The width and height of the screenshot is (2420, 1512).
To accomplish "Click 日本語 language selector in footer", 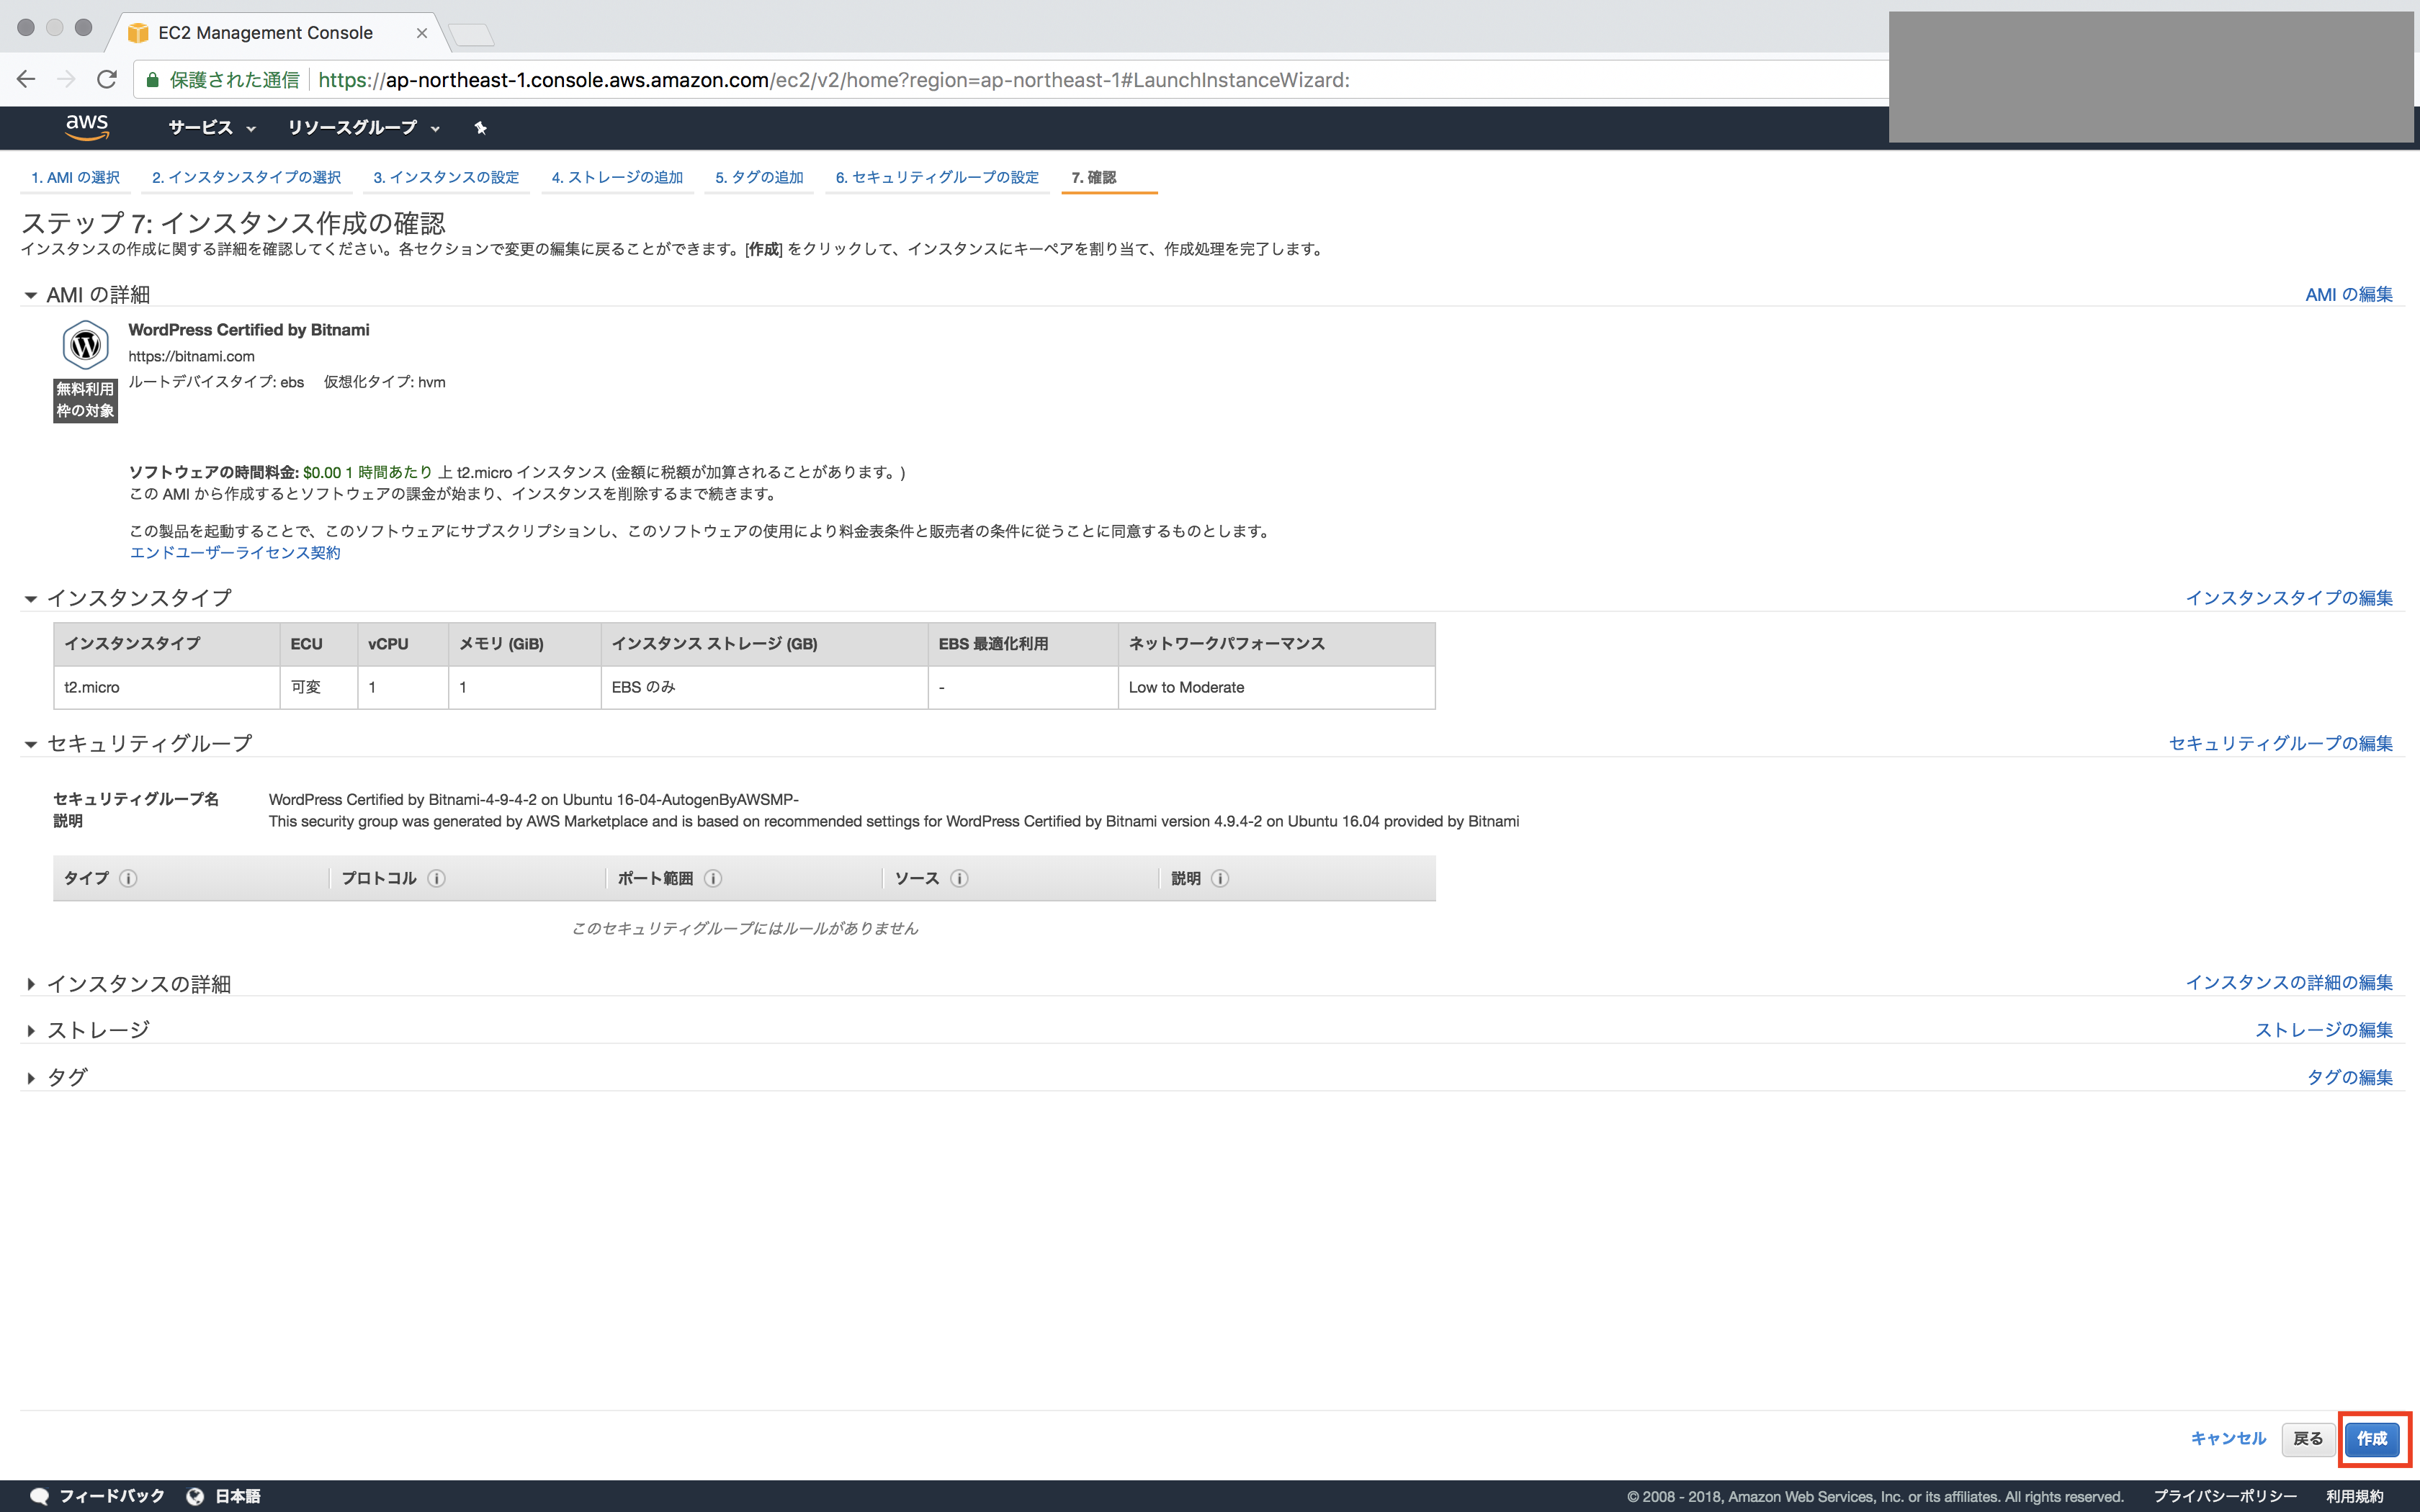I will [238, 1496].
